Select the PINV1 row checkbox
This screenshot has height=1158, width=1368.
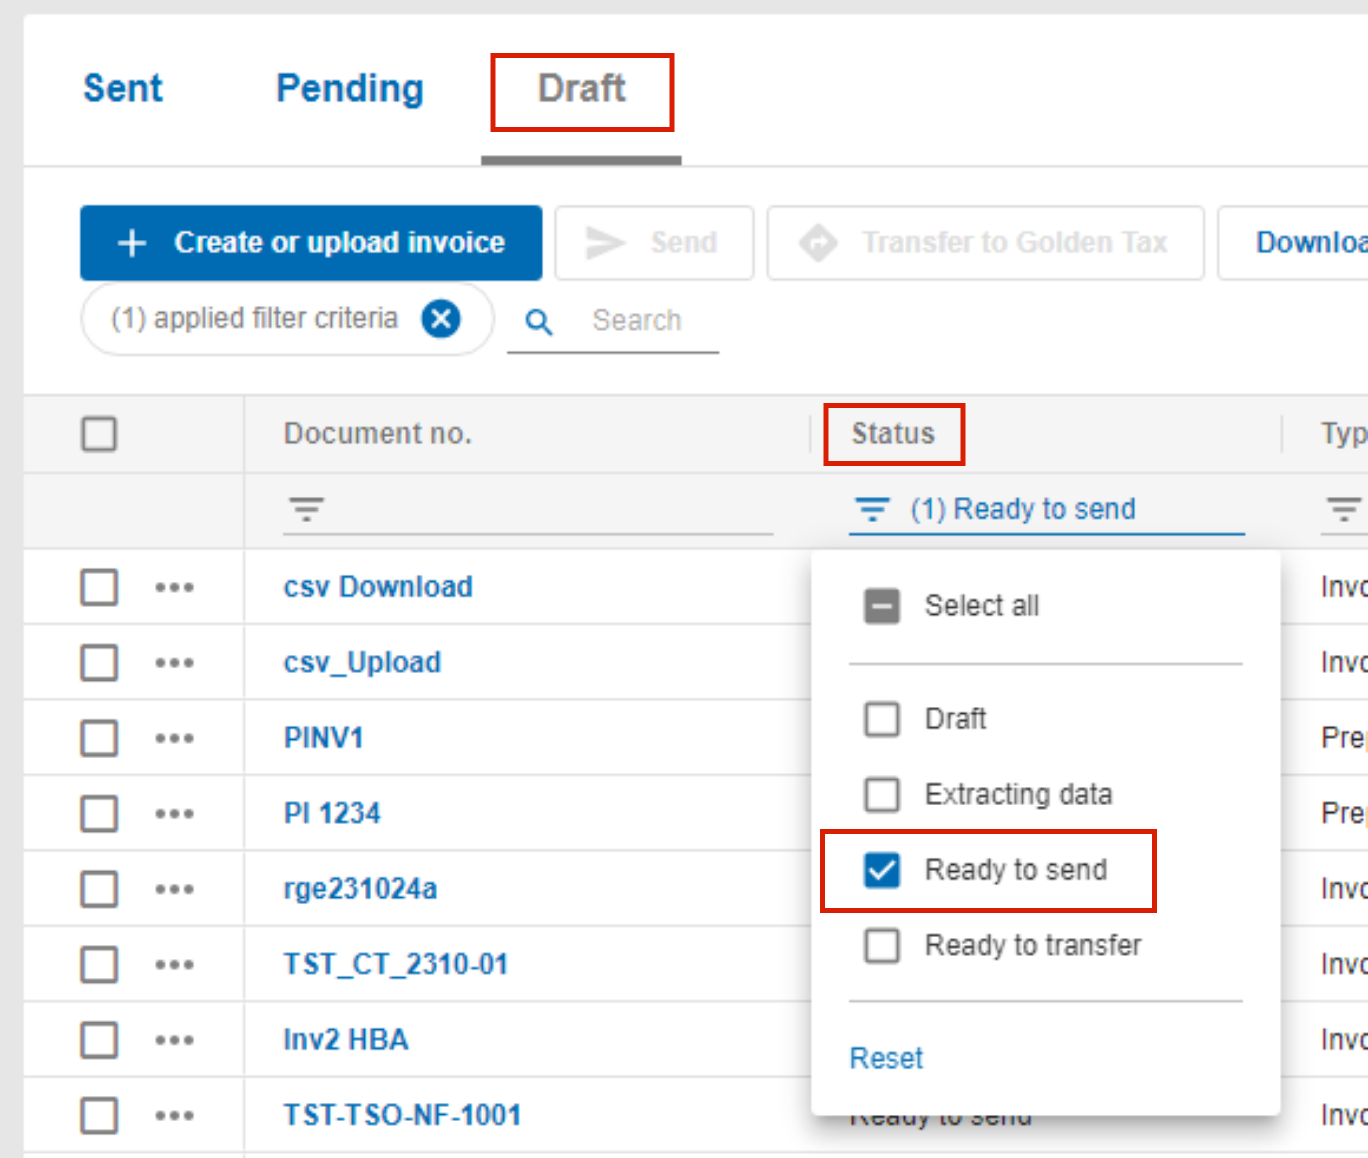99,738
